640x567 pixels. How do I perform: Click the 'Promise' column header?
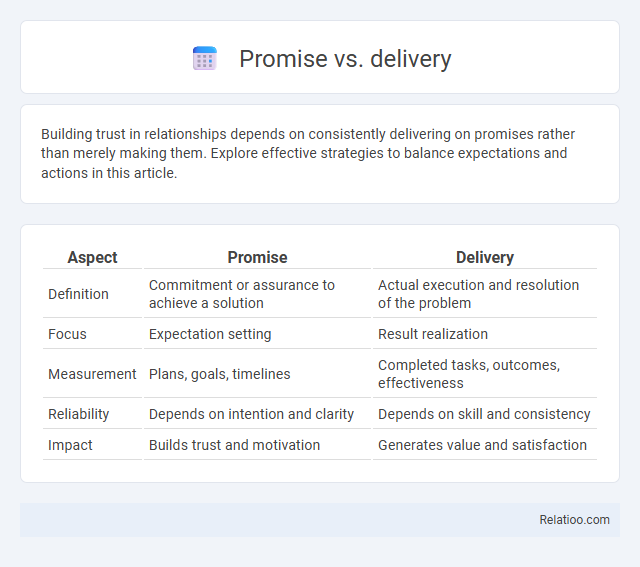click(x=257, y=258)
